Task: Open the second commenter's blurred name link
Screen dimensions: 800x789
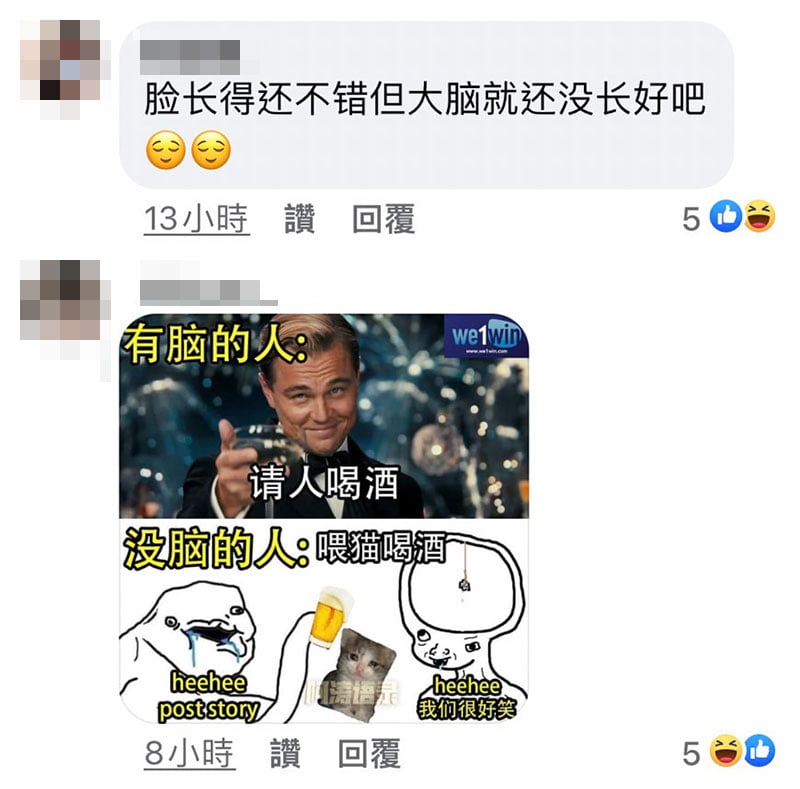Action: pos(209,292)
